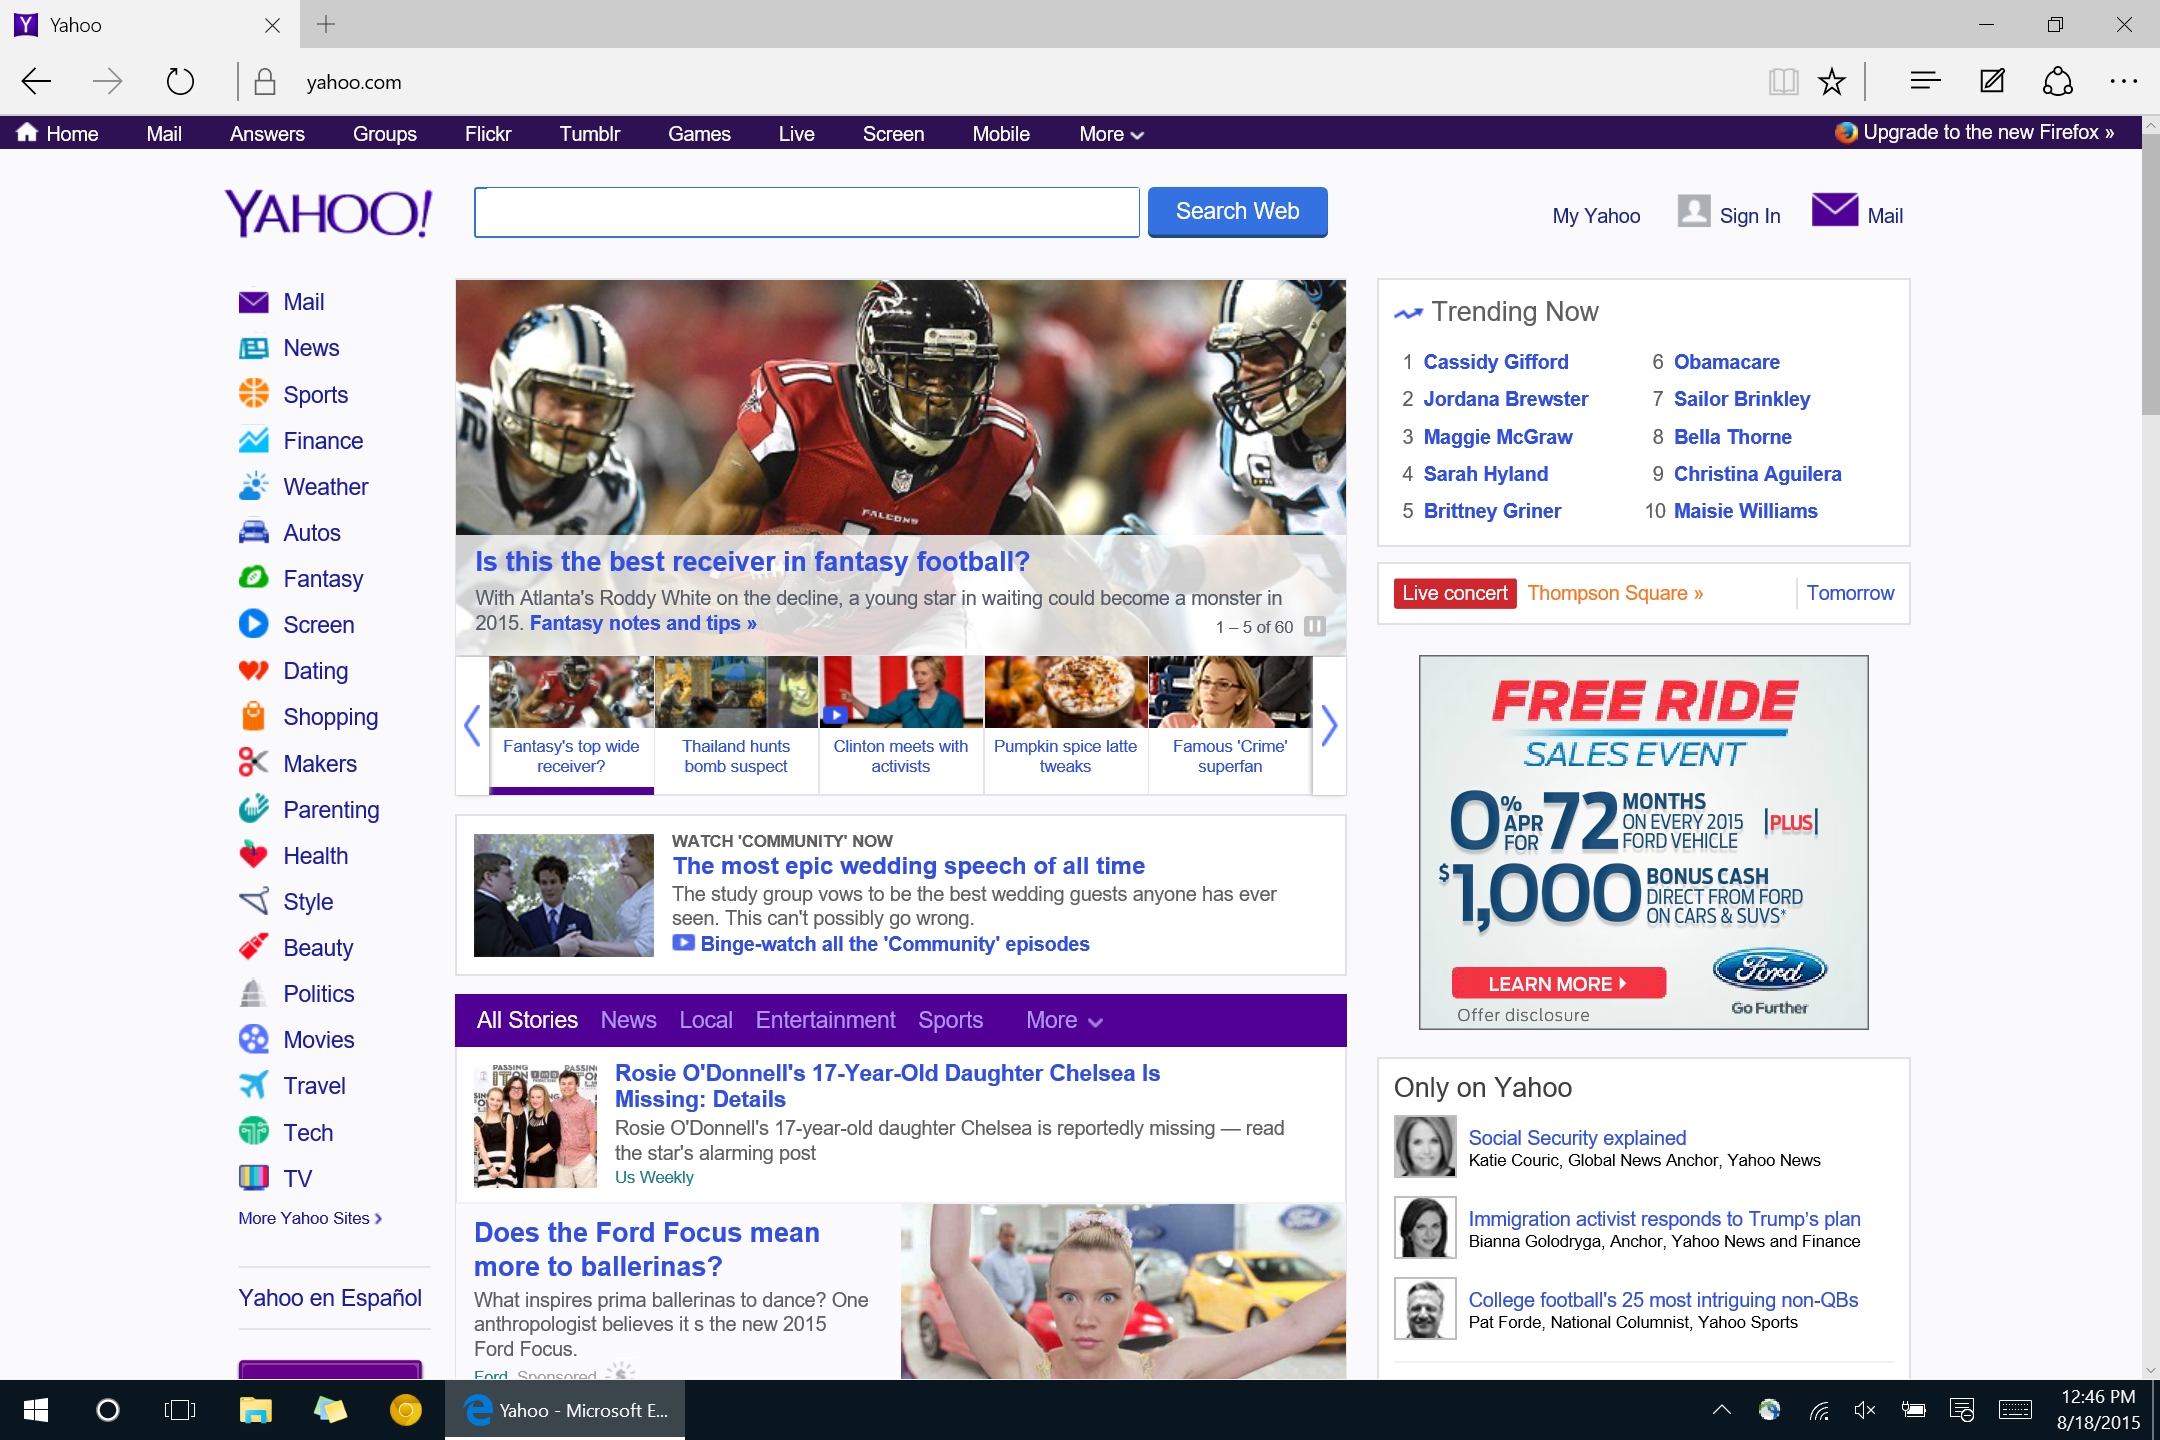Open File Explorer from taskbar
The width and height of the screenshot is (2160, 1440).
click(x=255, y=1410)
